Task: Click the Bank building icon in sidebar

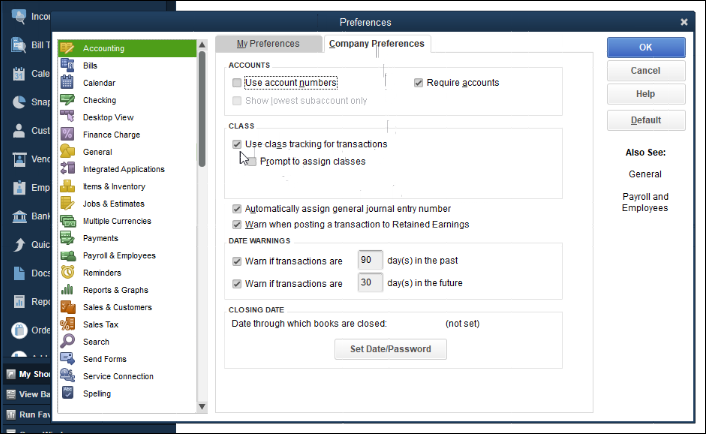Action: (x=19, y=216)
